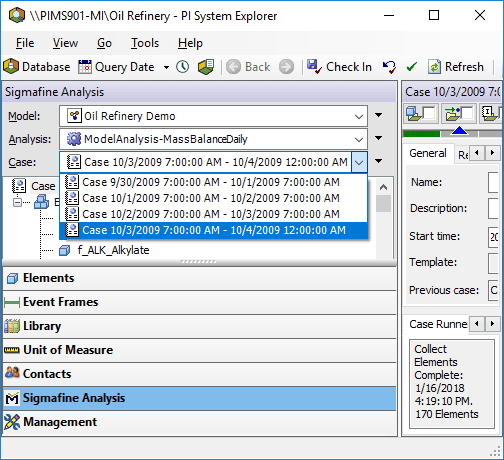The height and width of the screenshot is (460, 504).
Task: Open the Management navigation section
Action: (199, 422)
